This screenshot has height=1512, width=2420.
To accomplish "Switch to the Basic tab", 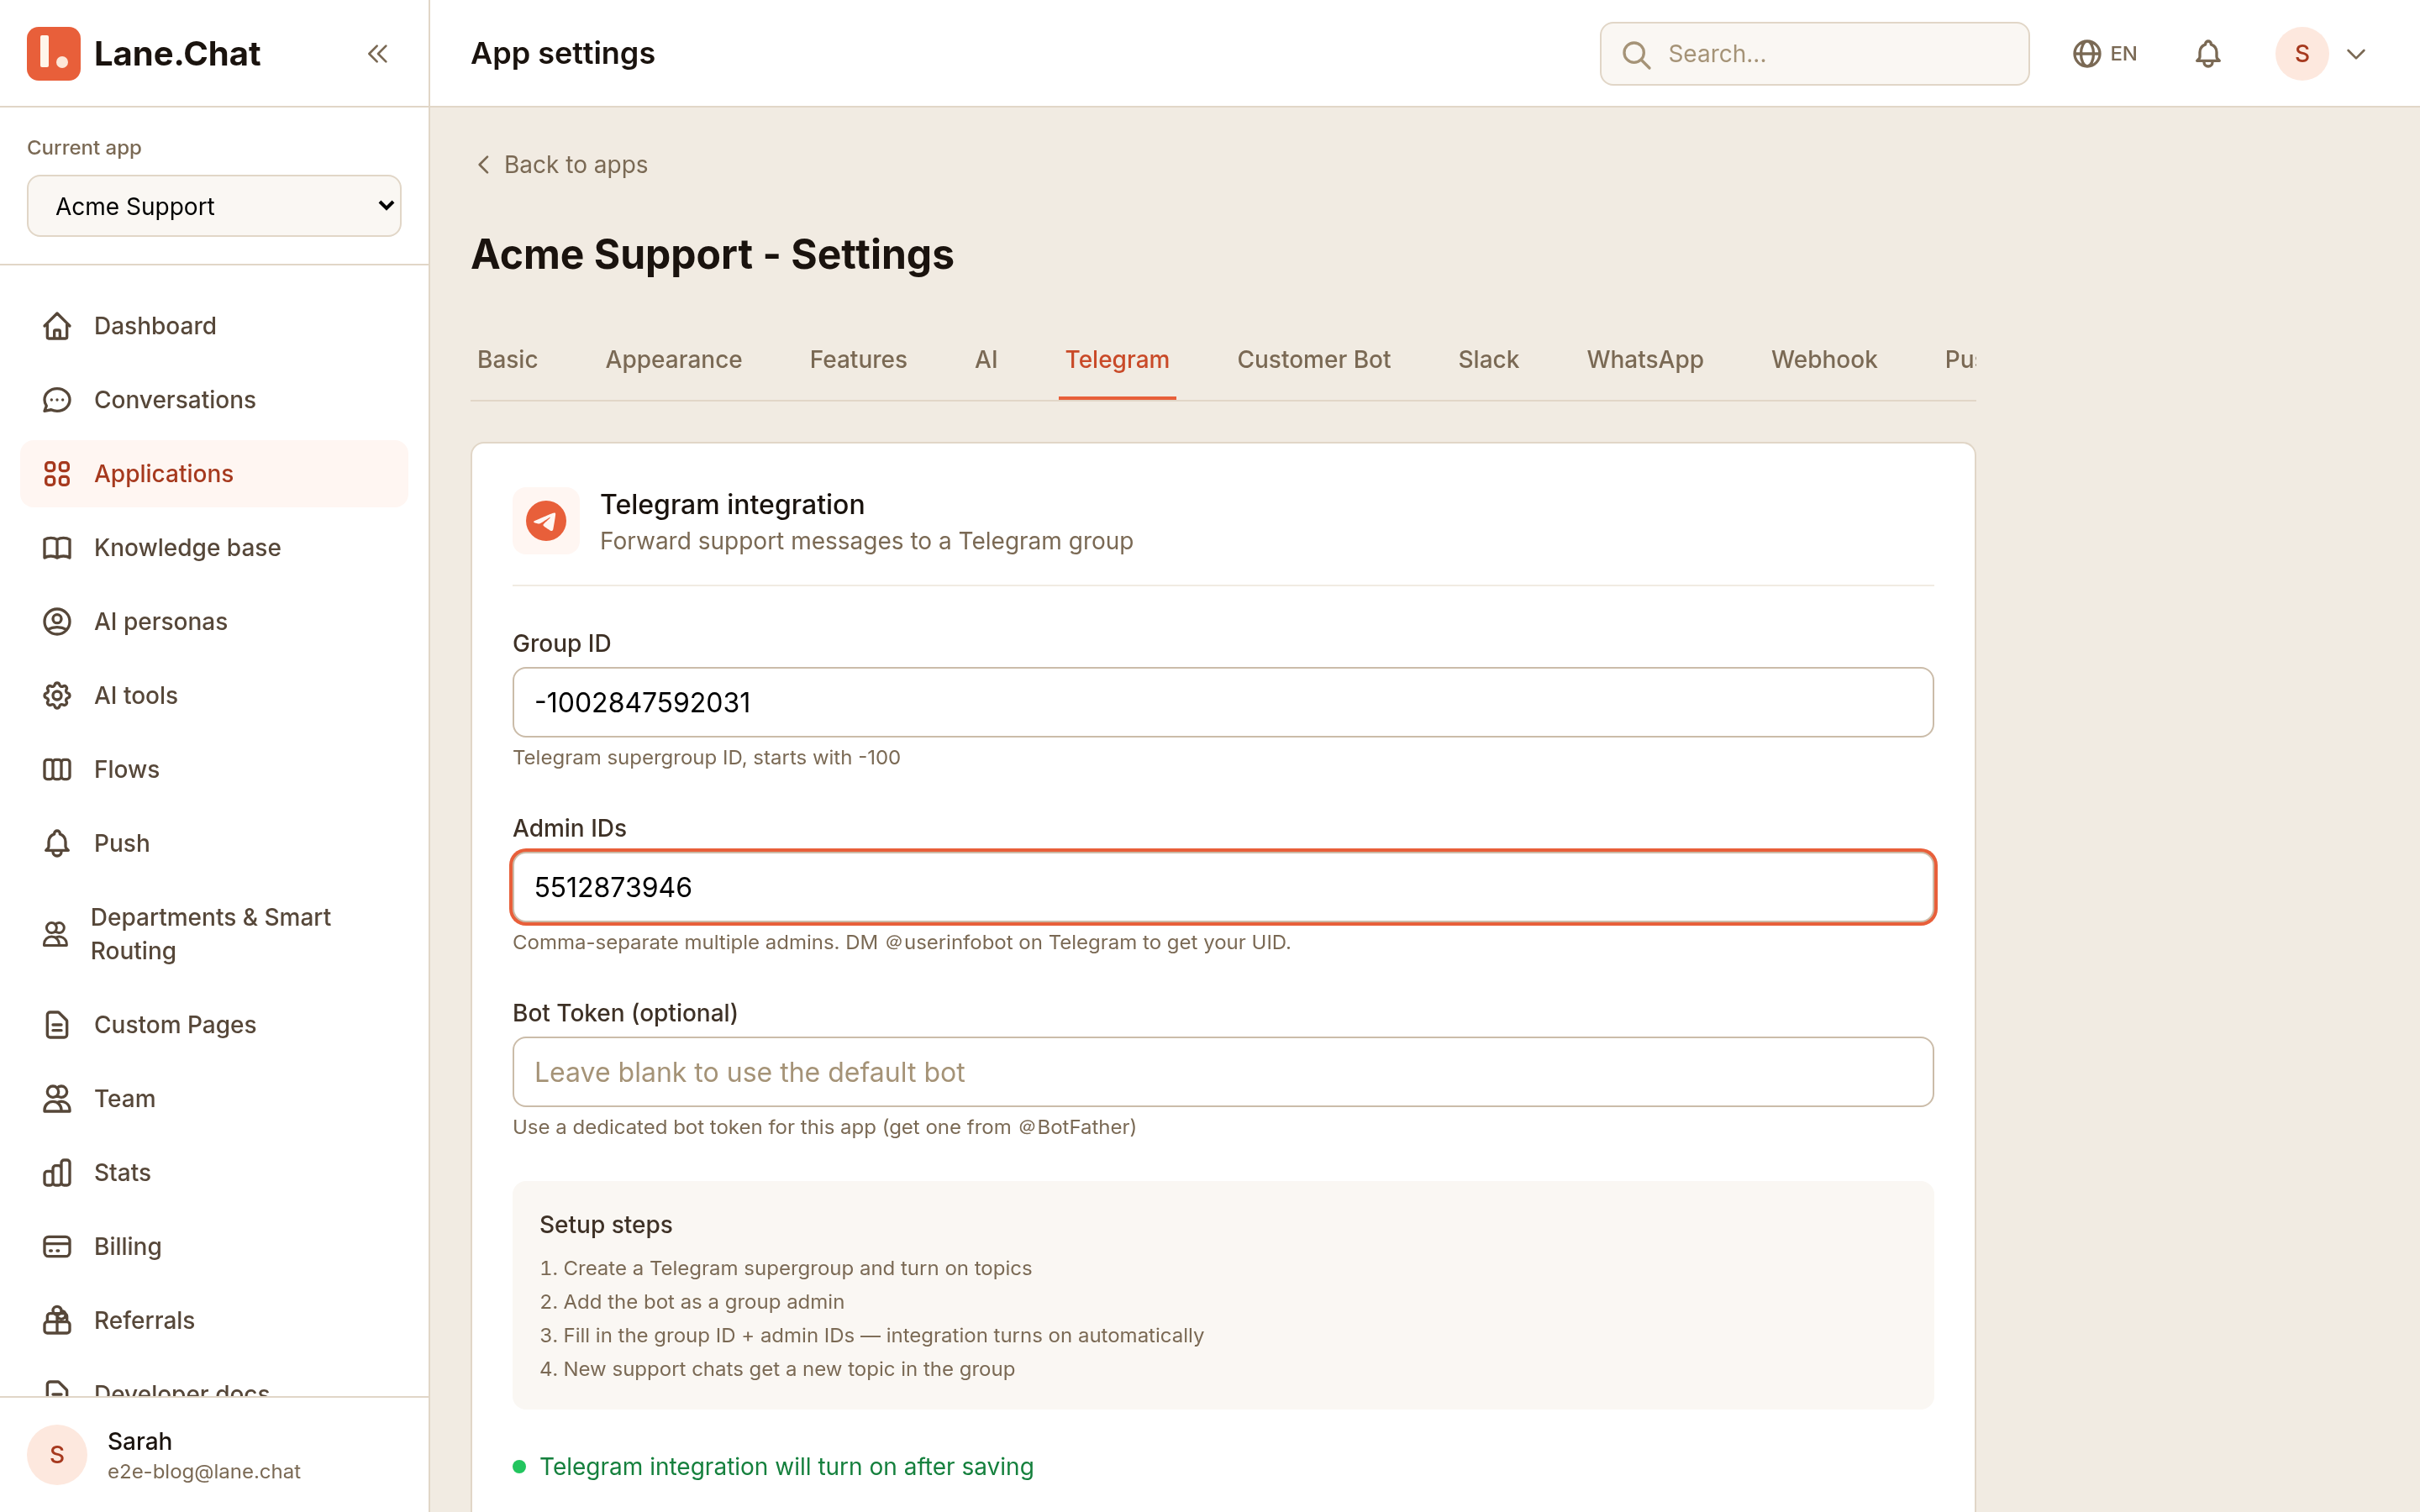I will pyautogui.click(x=507, y=360).
